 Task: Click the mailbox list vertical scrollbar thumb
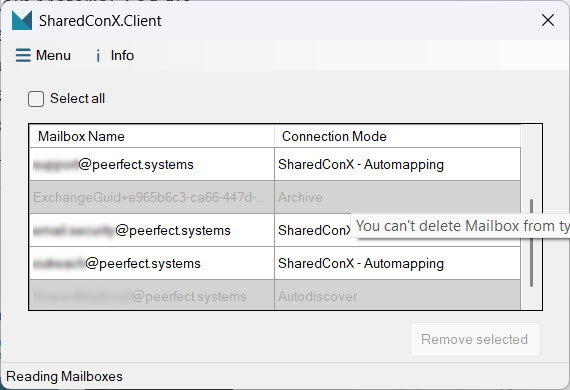(x=531, y=243)
